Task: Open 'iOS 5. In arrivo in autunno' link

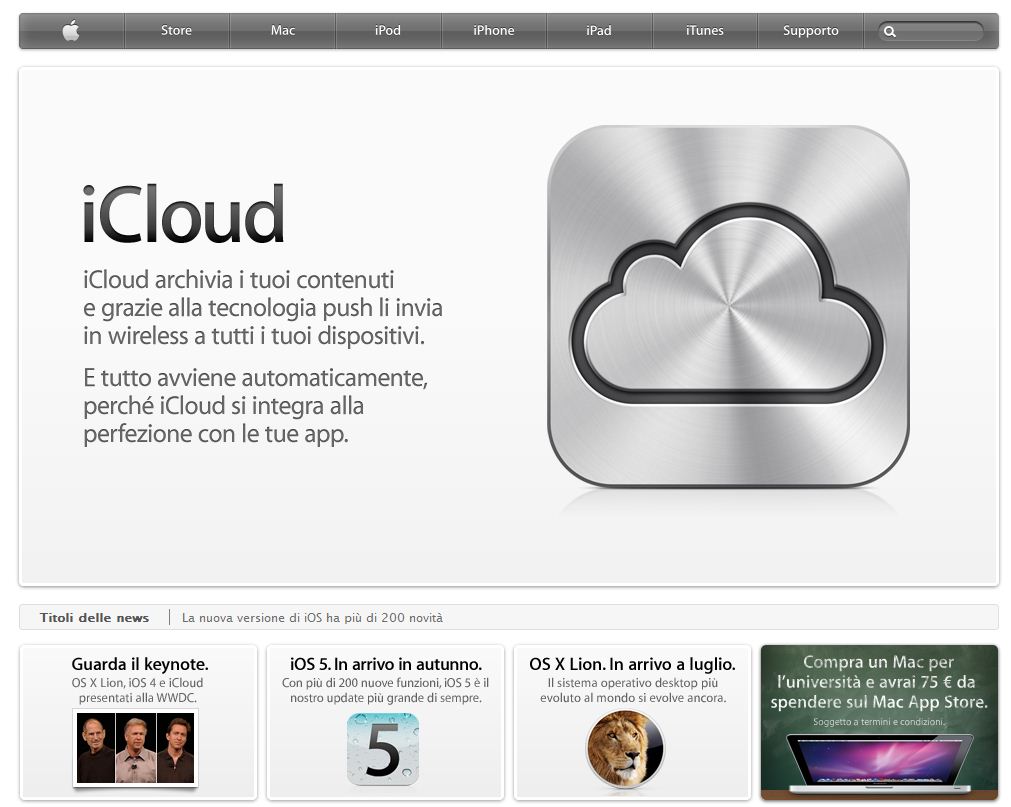Action: pos(386,664)
